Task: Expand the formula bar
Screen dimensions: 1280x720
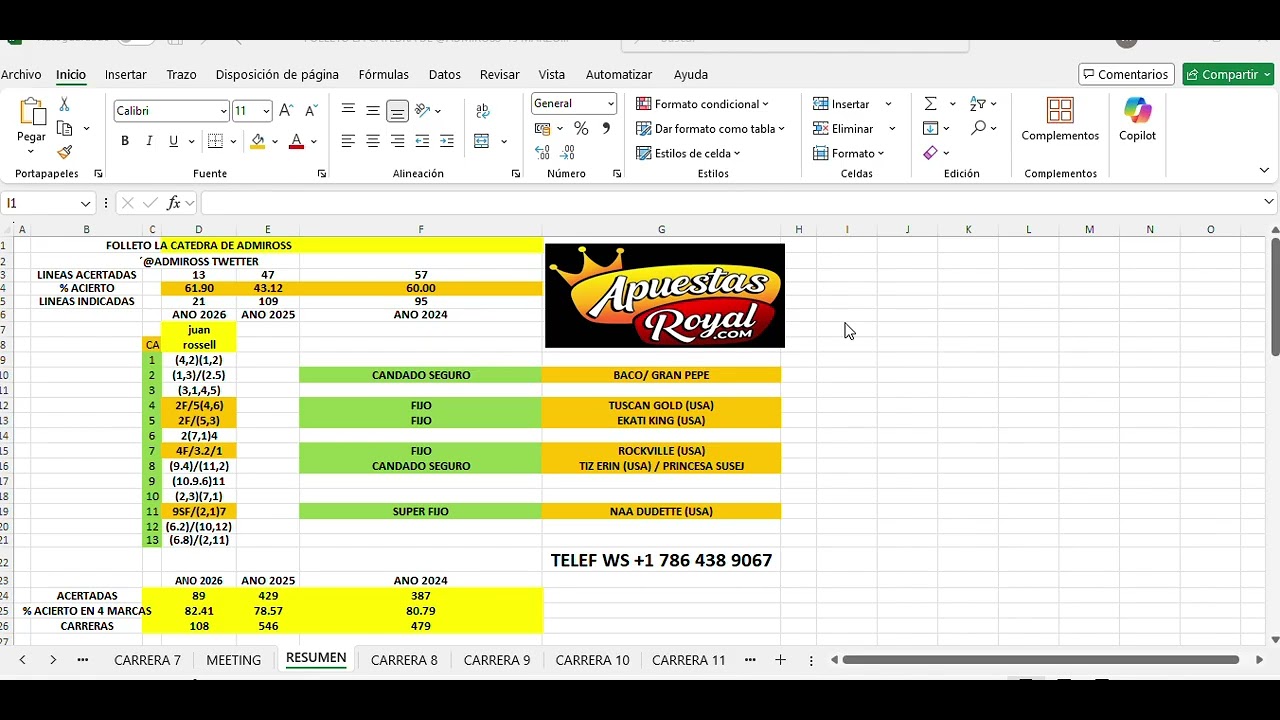Action: [x=1269, y=202]
